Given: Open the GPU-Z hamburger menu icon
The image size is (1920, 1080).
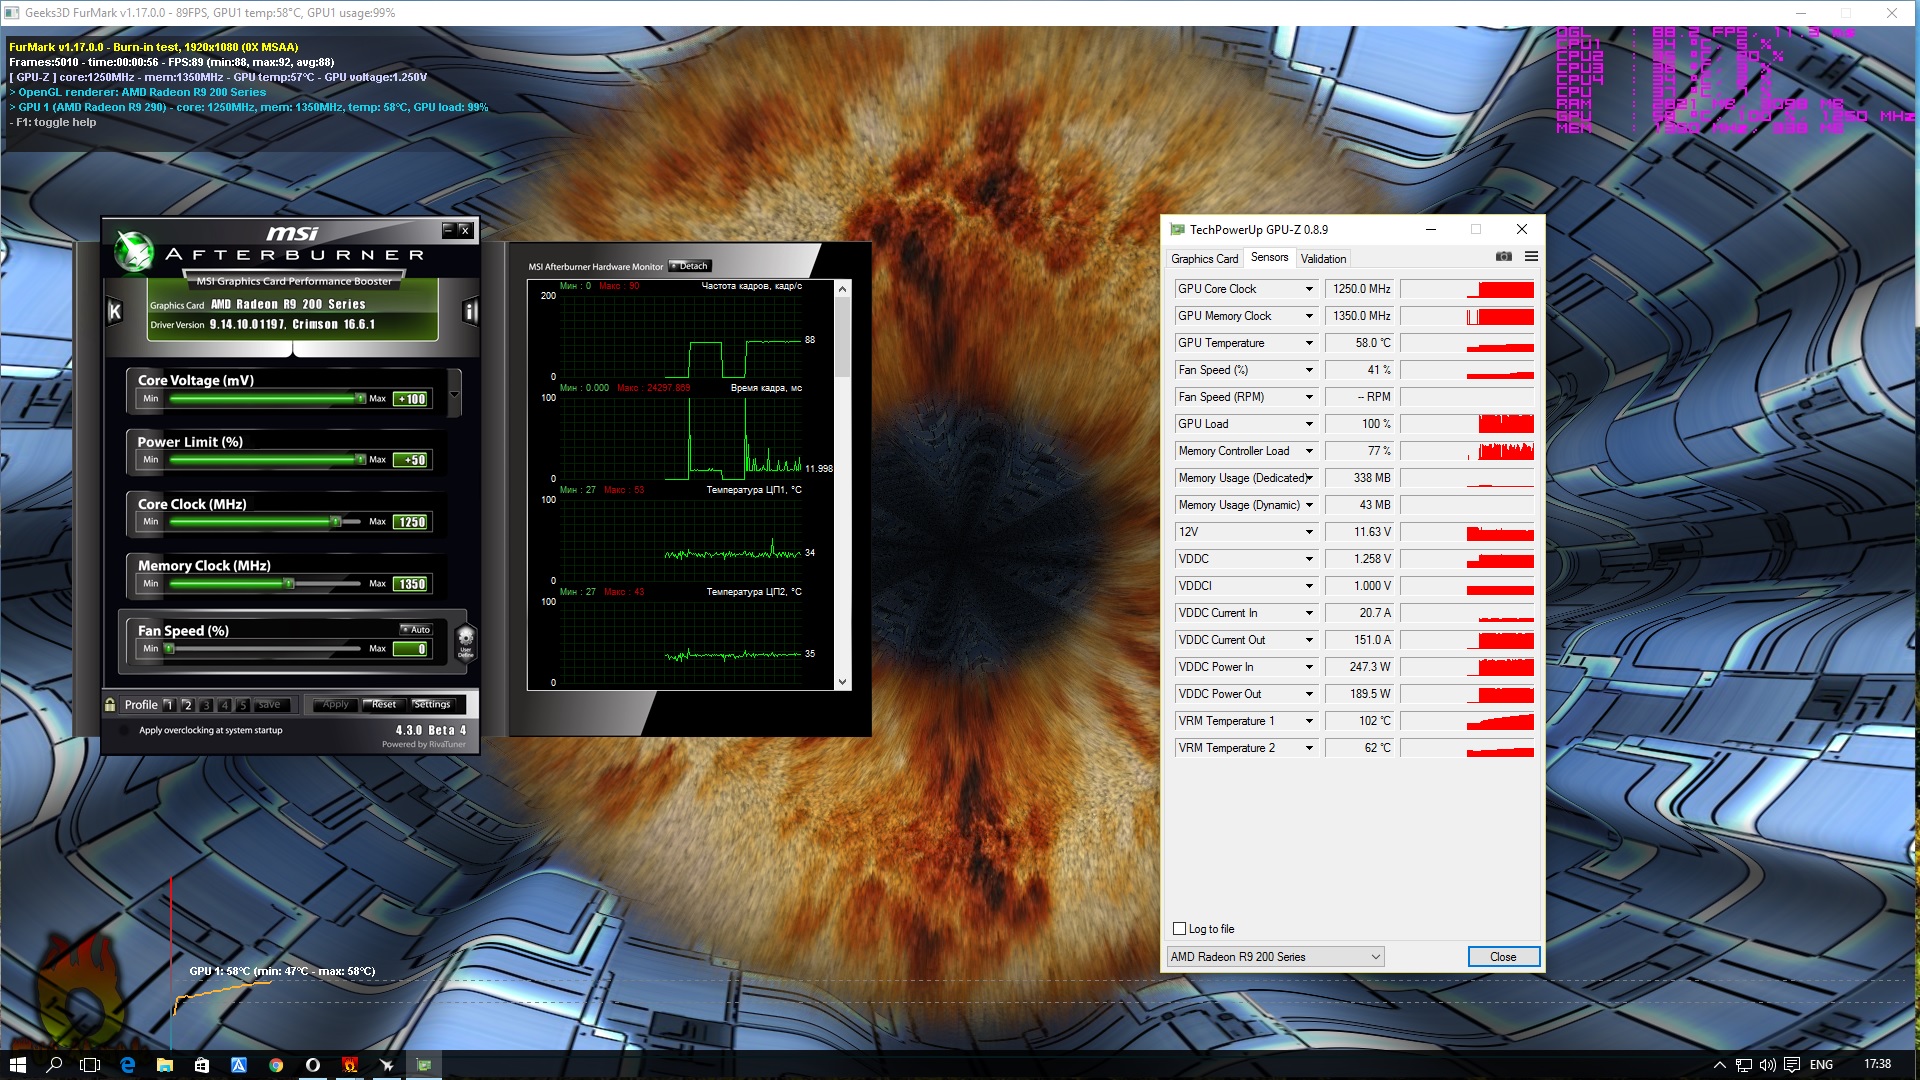Looking at the screenshot, I should pos(1531,257).
